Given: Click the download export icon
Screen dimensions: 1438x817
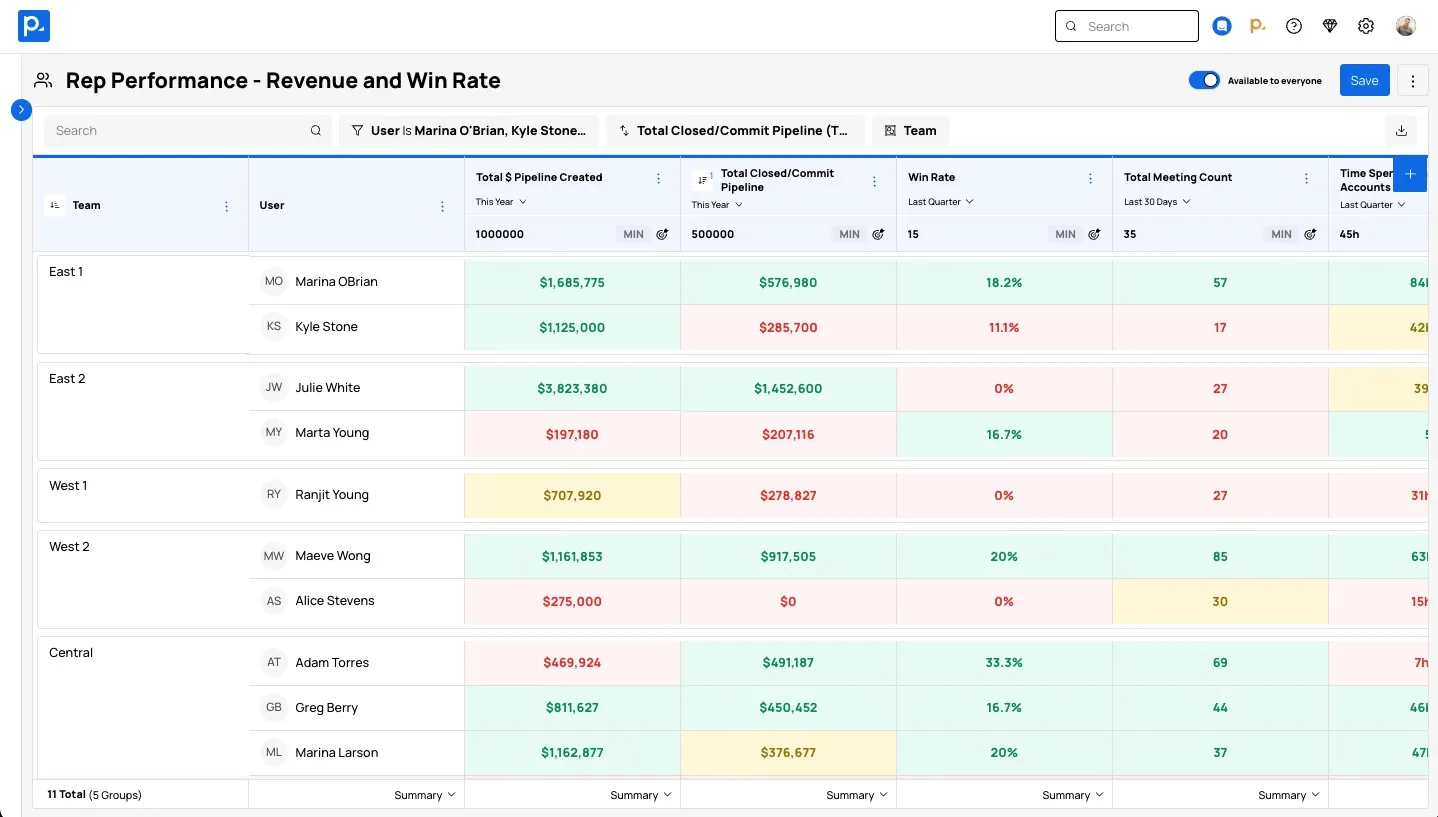Looking at the screenshot, I should [x=1401, y=131].
